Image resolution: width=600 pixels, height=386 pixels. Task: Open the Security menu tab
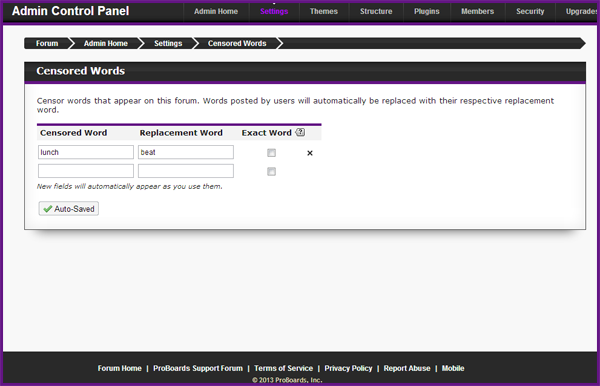click(x=530, y=11)
